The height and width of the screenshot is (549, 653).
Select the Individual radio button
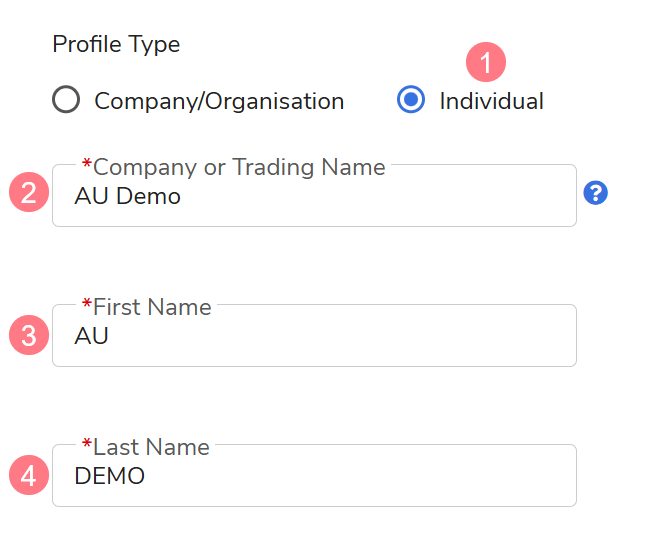click(x=411, y=101)
